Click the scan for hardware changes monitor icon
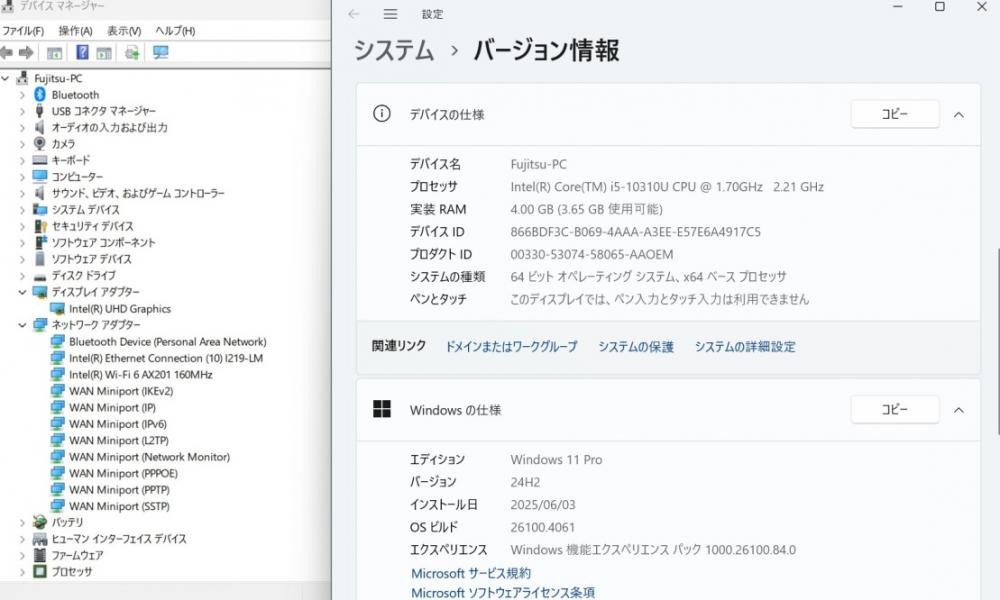The width and height of the screenshot is (1000, 600). tap(161, 52)
